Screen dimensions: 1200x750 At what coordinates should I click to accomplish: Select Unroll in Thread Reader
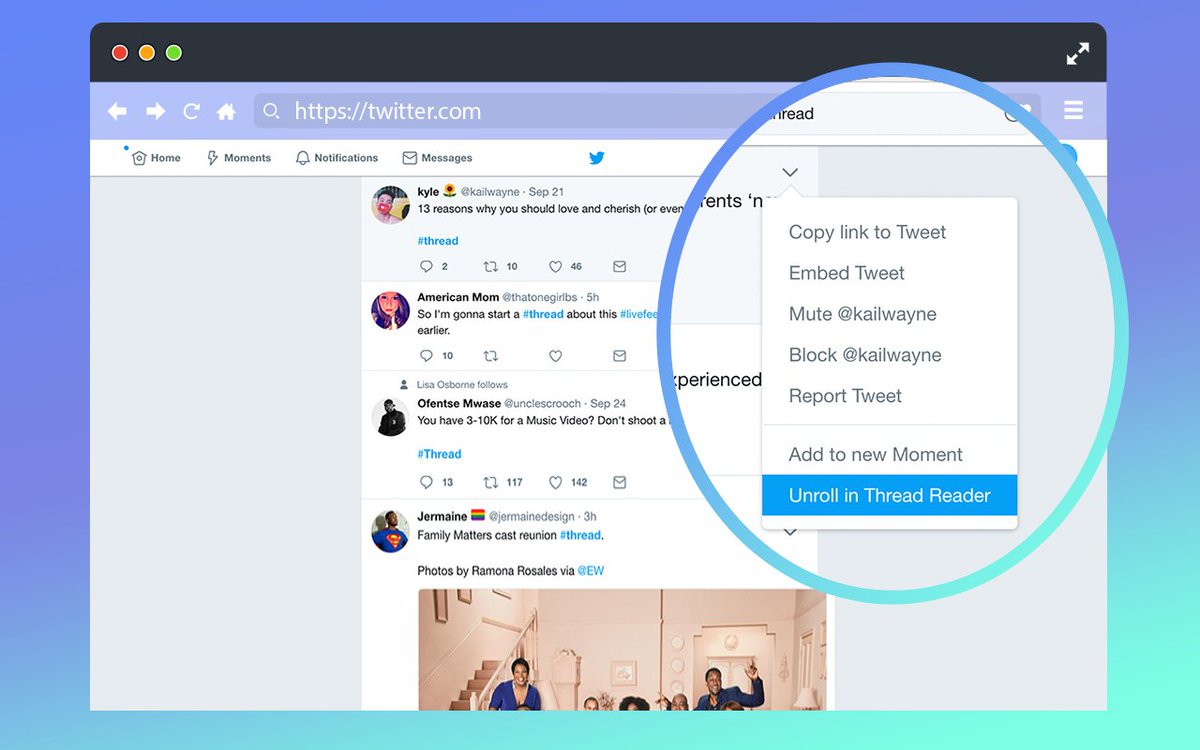point(889,495)
